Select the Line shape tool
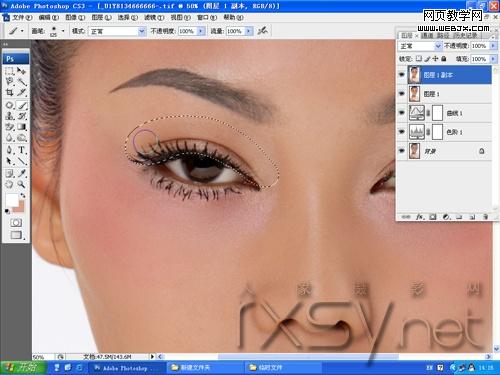This screenshot has height=375, width=500. [21, 161]
